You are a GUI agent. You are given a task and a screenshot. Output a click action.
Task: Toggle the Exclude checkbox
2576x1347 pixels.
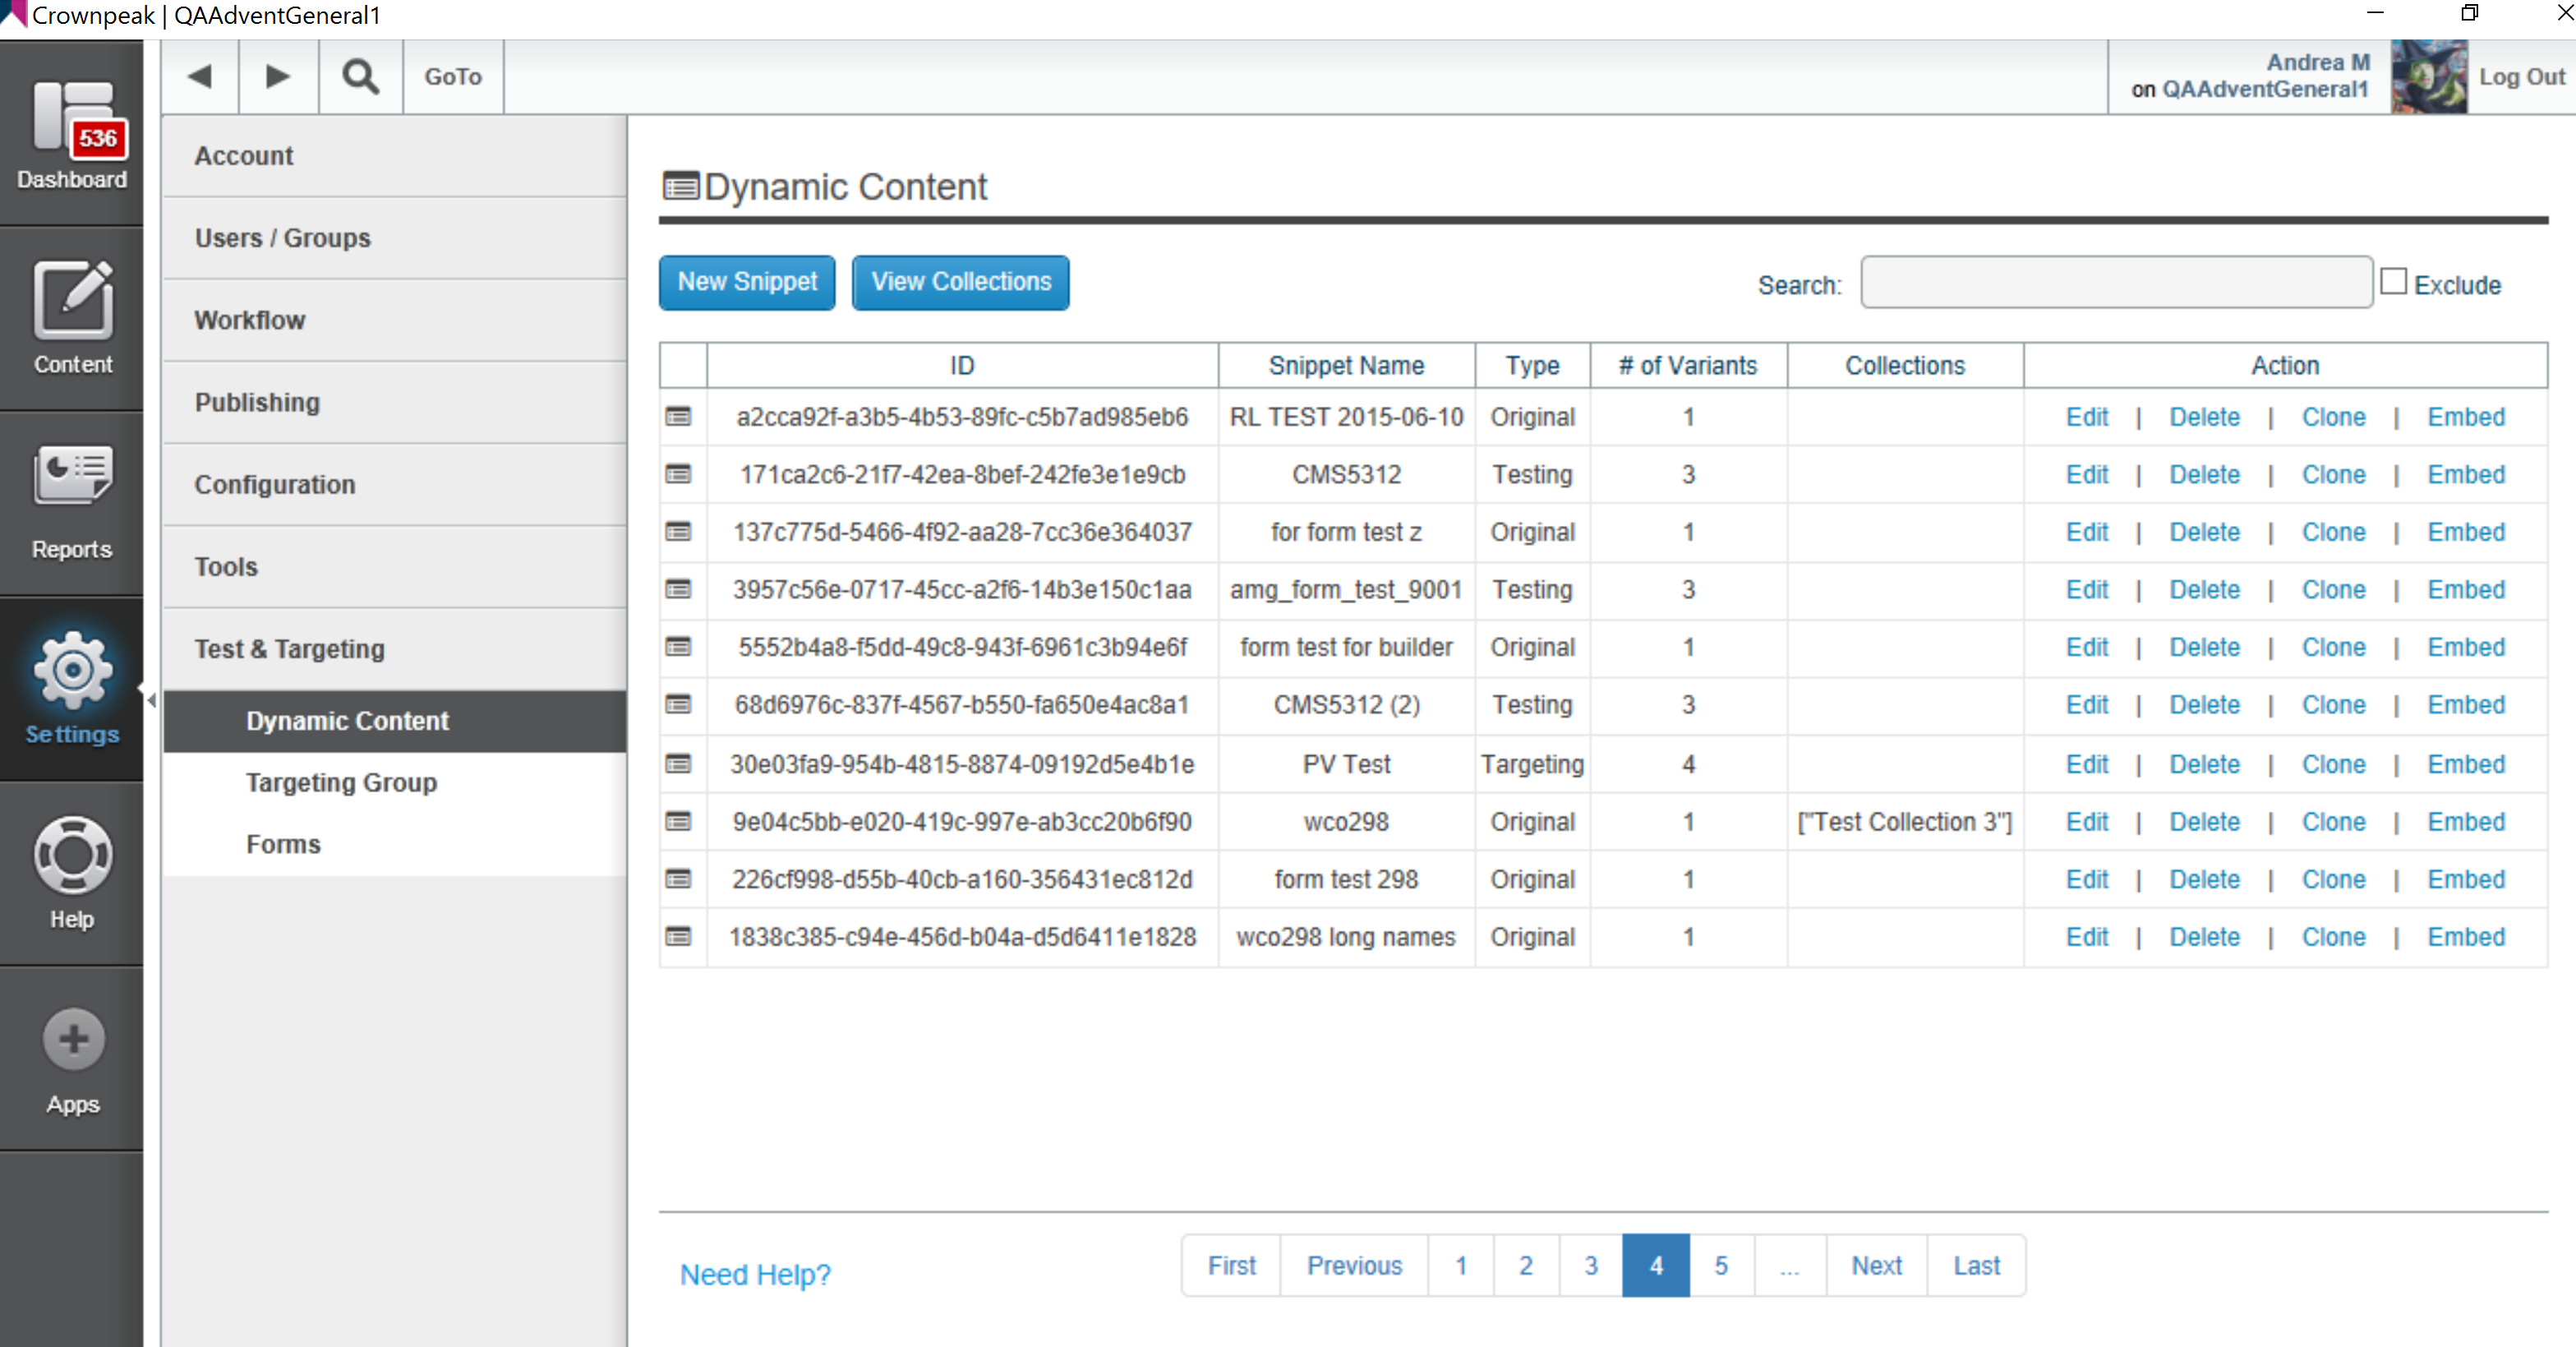click(2393, 282)
